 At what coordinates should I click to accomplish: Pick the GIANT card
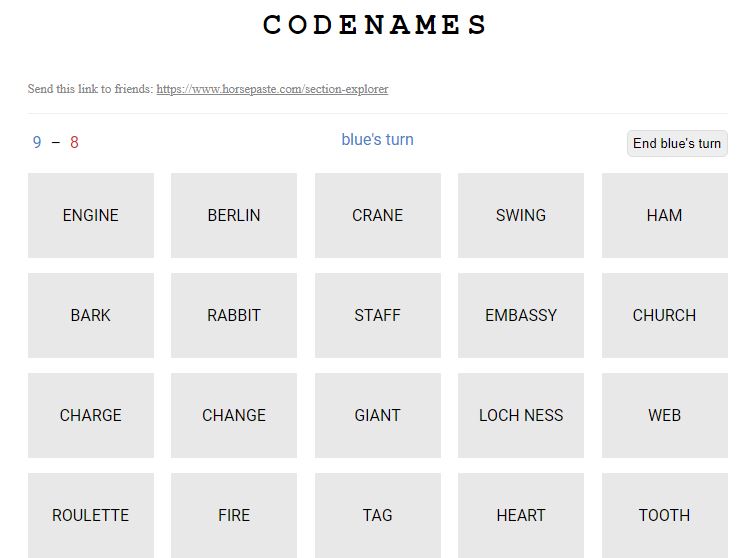(378, 415)
